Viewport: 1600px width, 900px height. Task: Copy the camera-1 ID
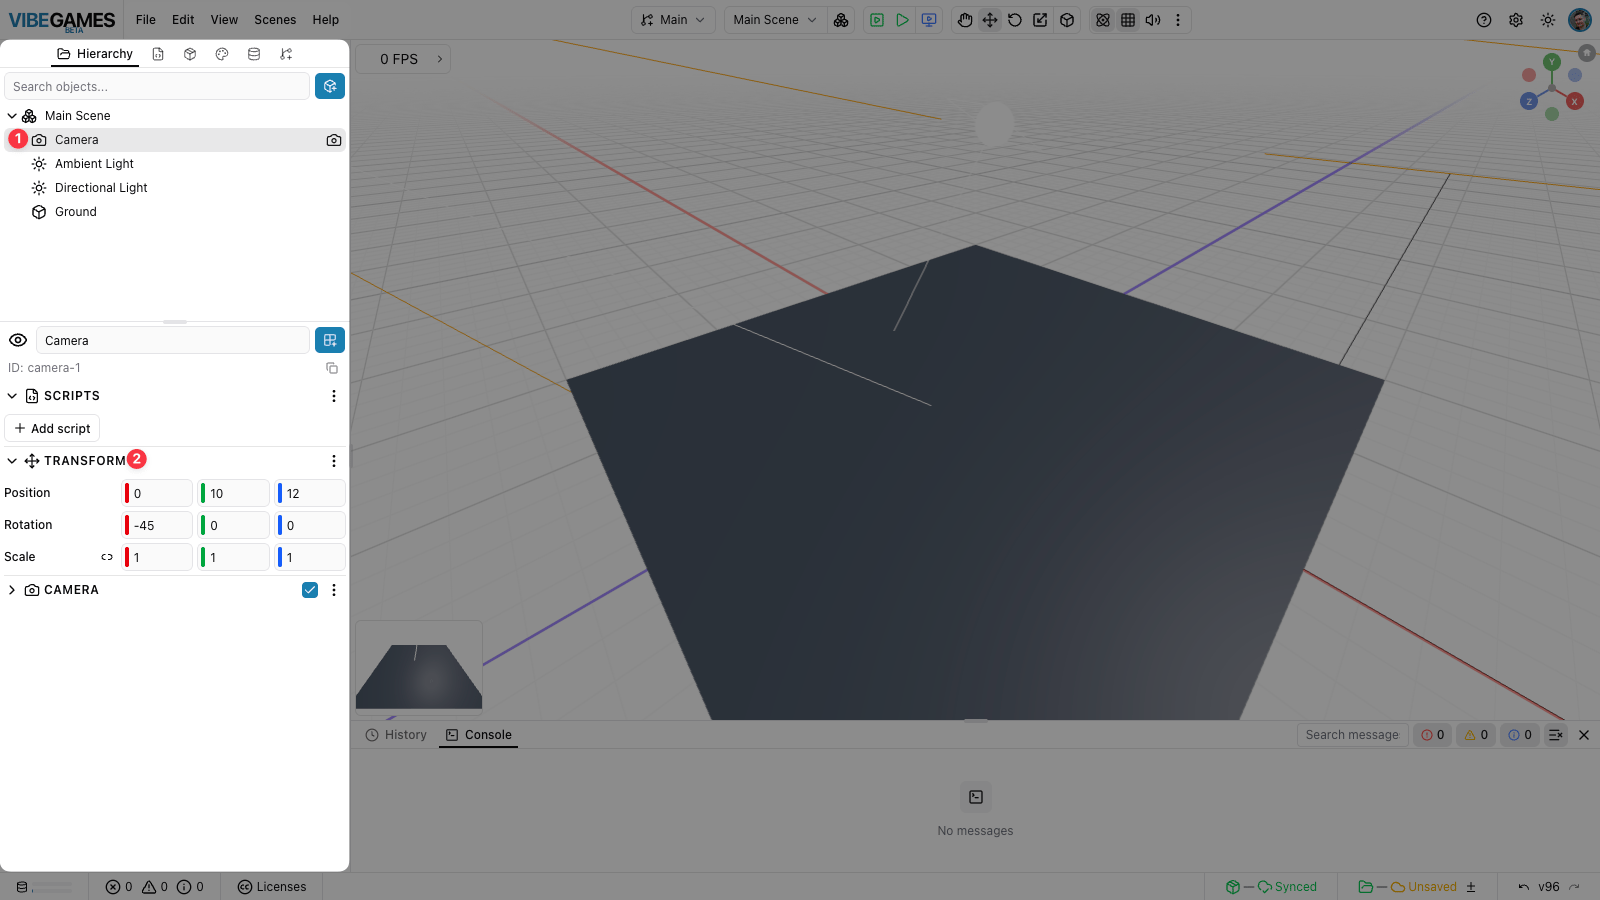tap(332, 368)
